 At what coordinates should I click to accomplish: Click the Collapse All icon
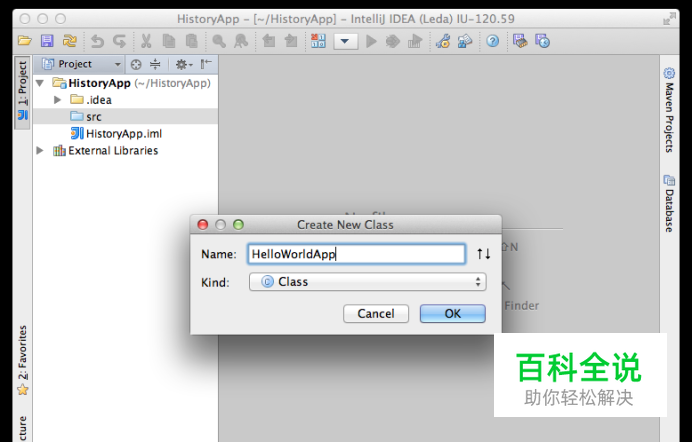(155, 64)
